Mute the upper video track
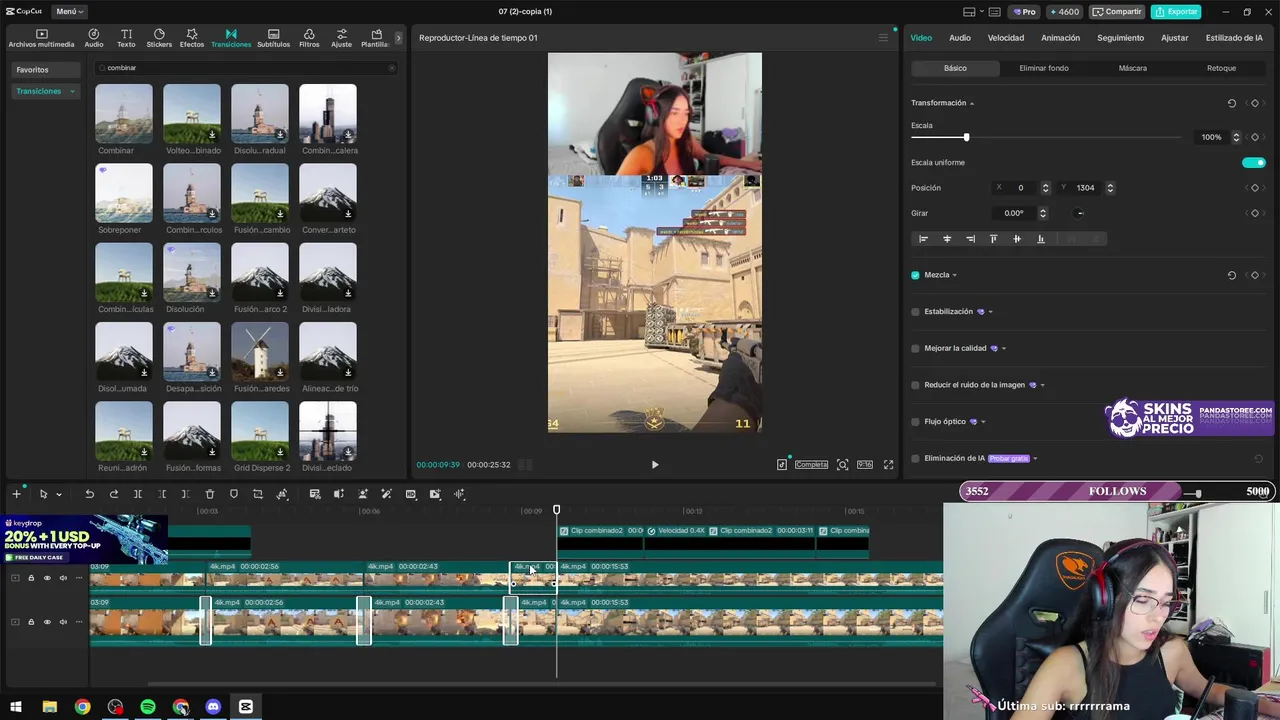 [63, 578]
